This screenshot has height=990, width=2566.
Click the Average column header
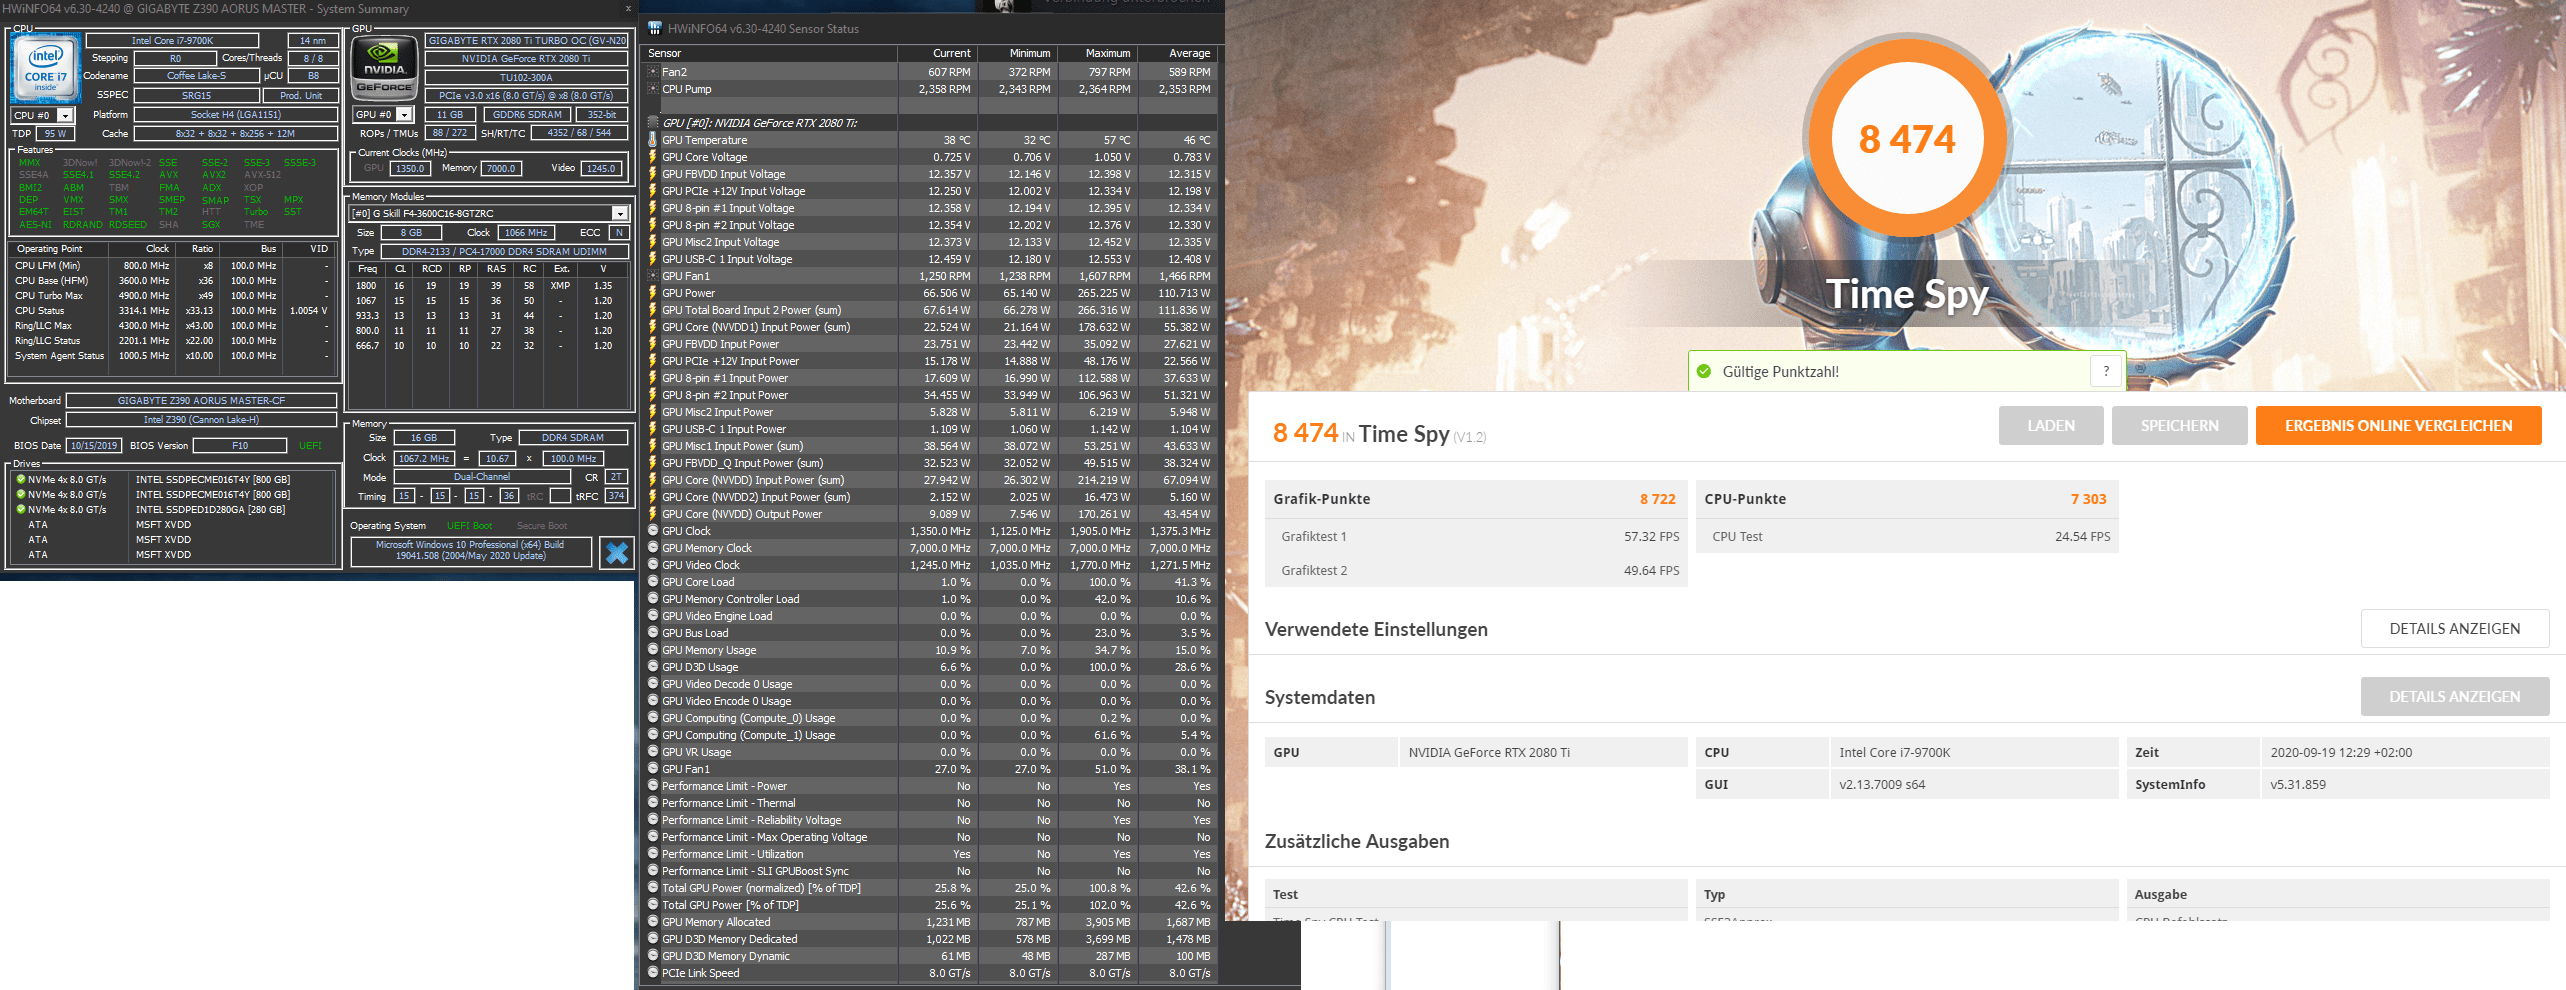pos(1177,53)
